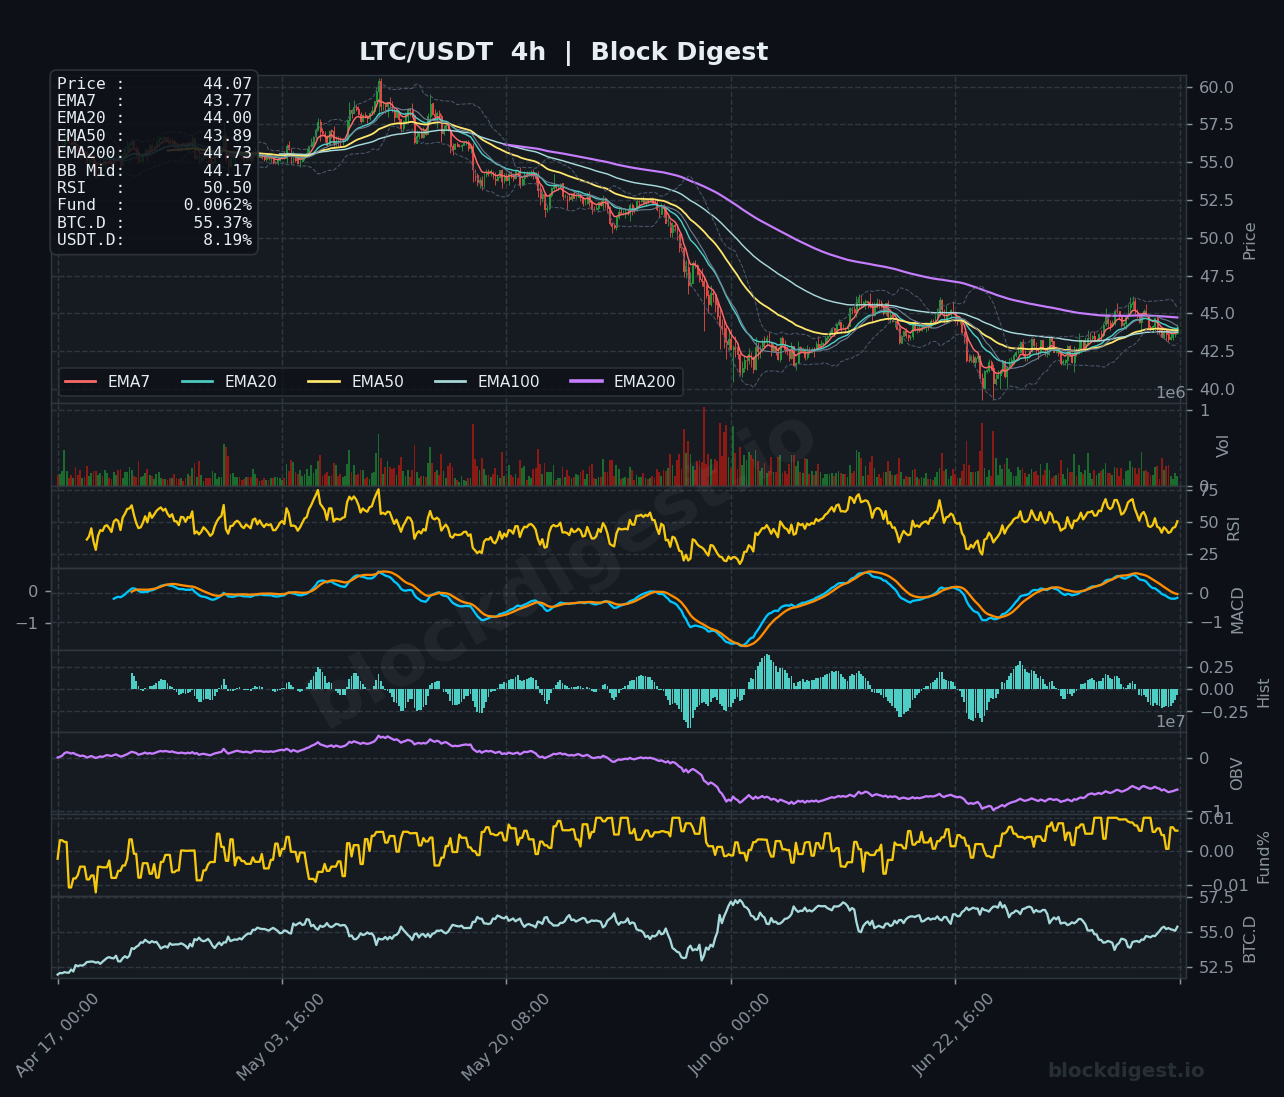Click the 57.5 price axis tick at top
This screenshot has height=1097, width=1284.
tap(1215, 125)
